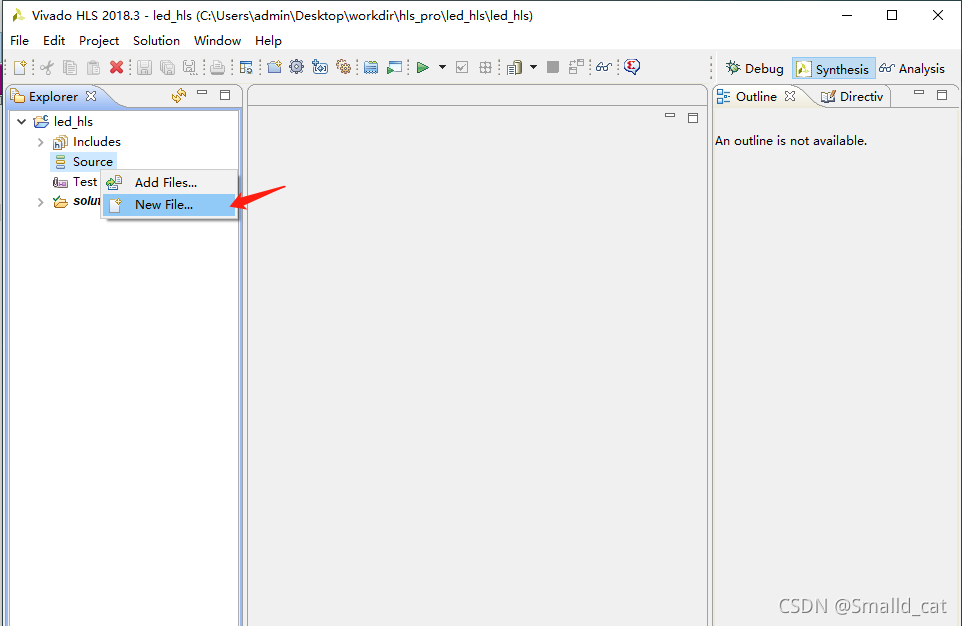The image size is (962, 626).
Task: Minimize the center editor area
Action: (x=670, y=115)
